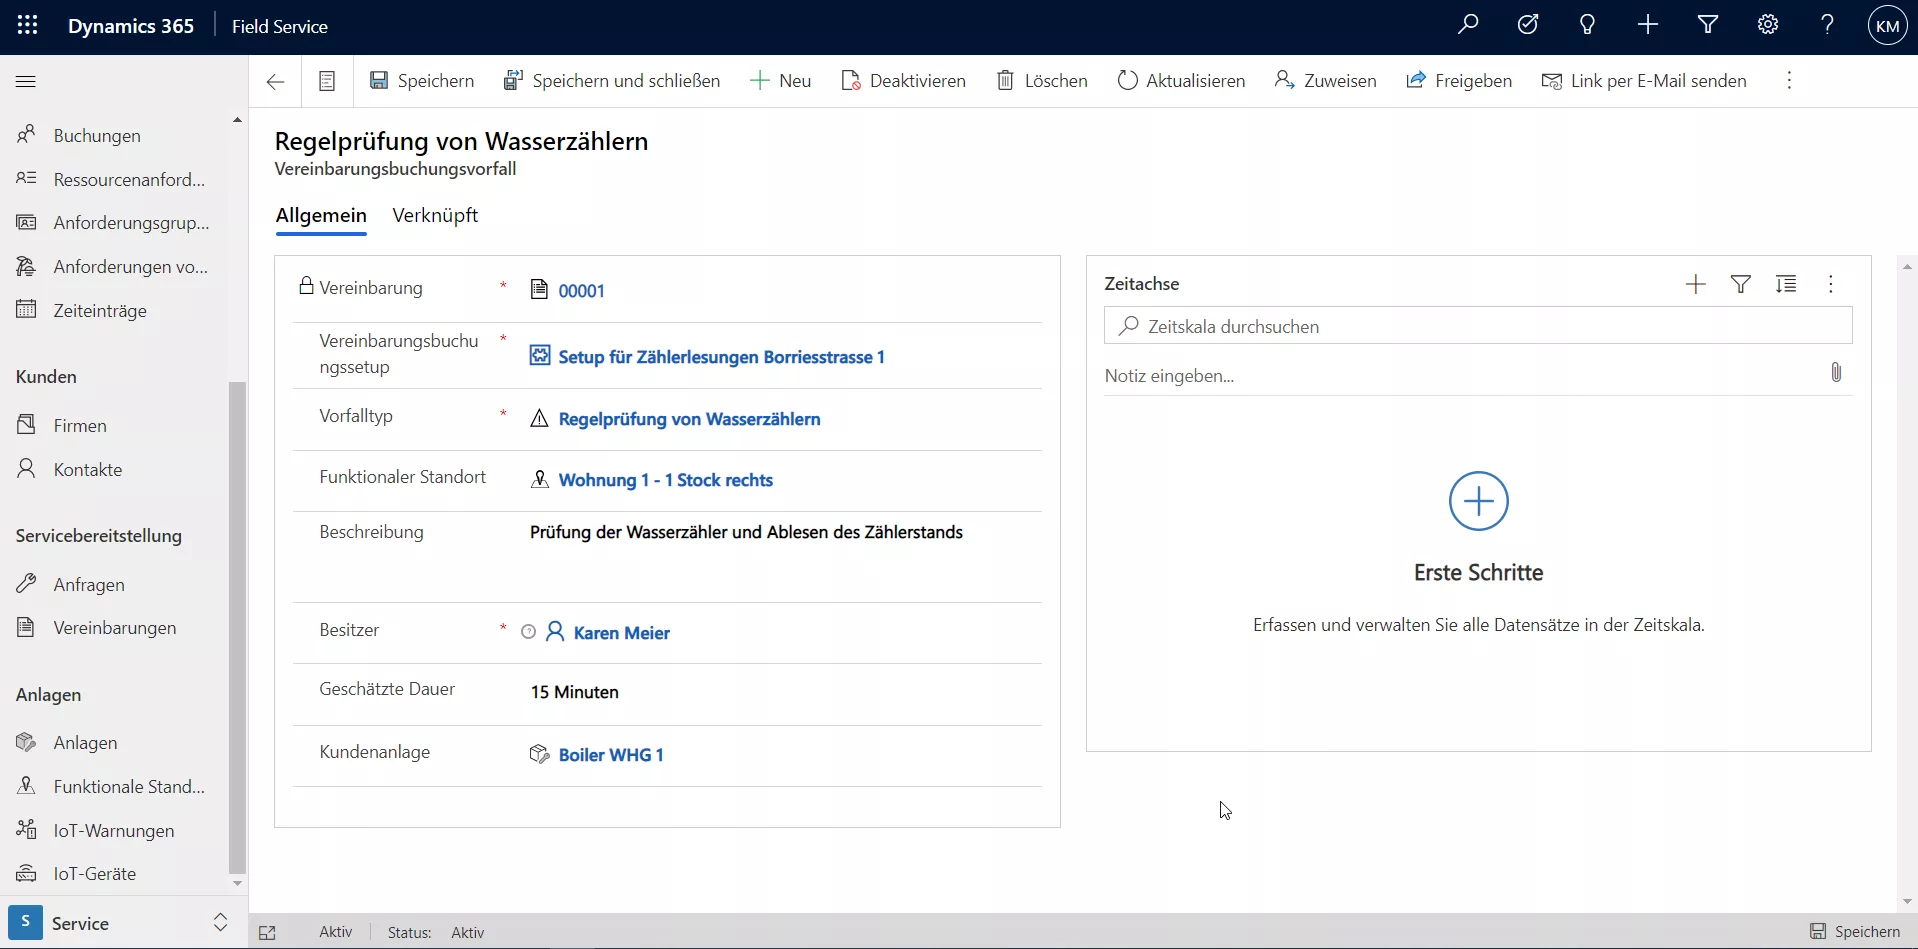The image size is (1918, 949).
Task: Click Speichern und schließen button
Action: point(612,81)
